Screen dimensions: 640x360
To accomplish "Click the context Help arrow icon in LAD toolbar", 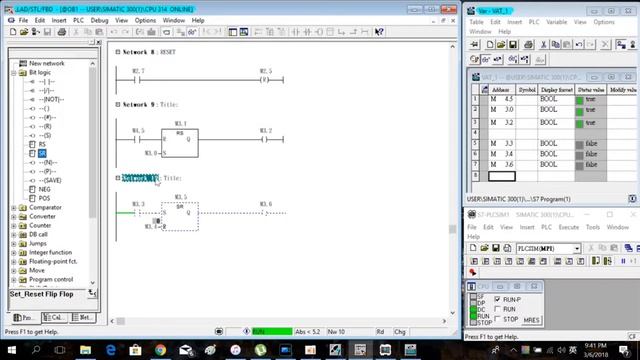I will point(379,32).
